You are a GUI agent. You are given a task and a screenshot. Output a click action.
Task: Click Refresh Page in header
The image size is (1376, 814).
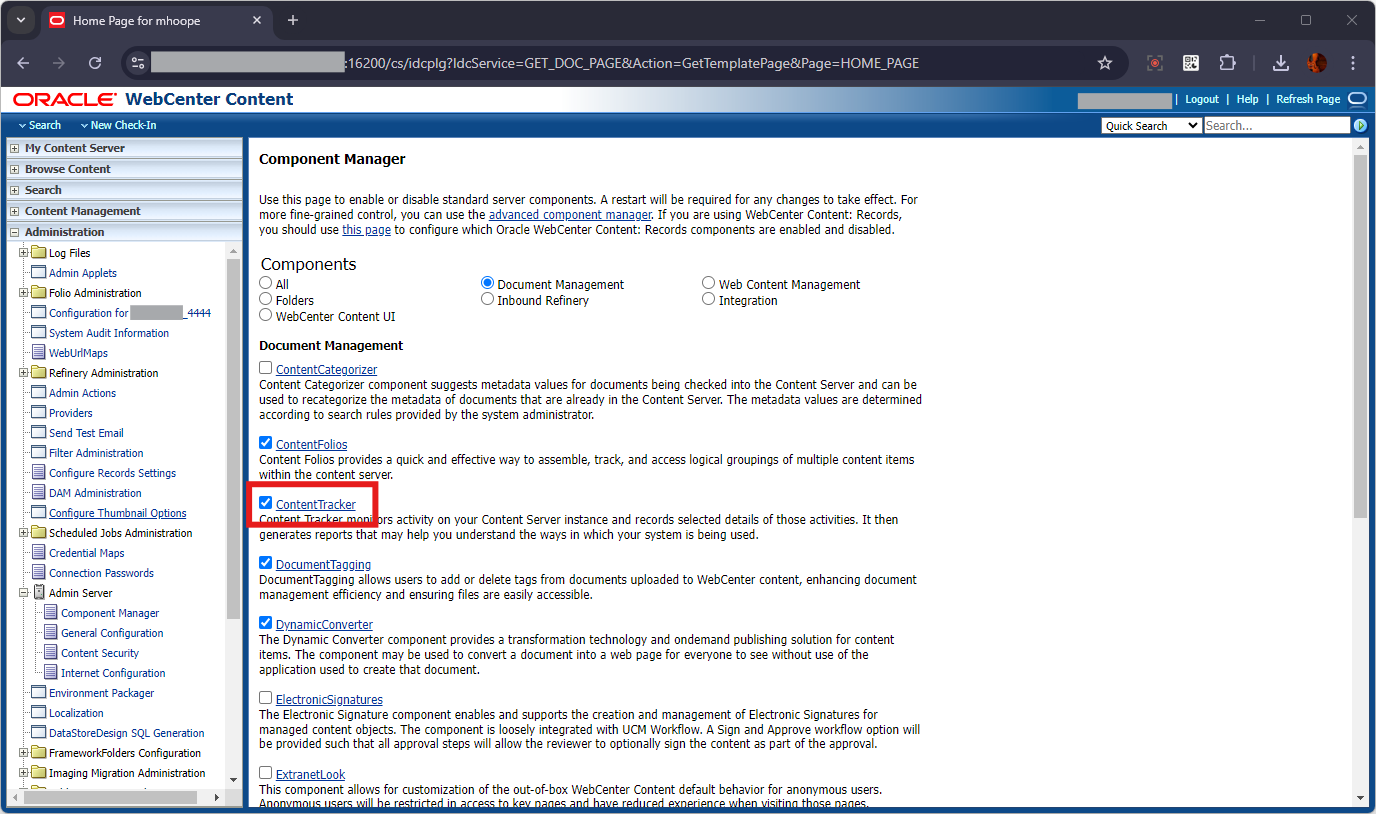1308,99
